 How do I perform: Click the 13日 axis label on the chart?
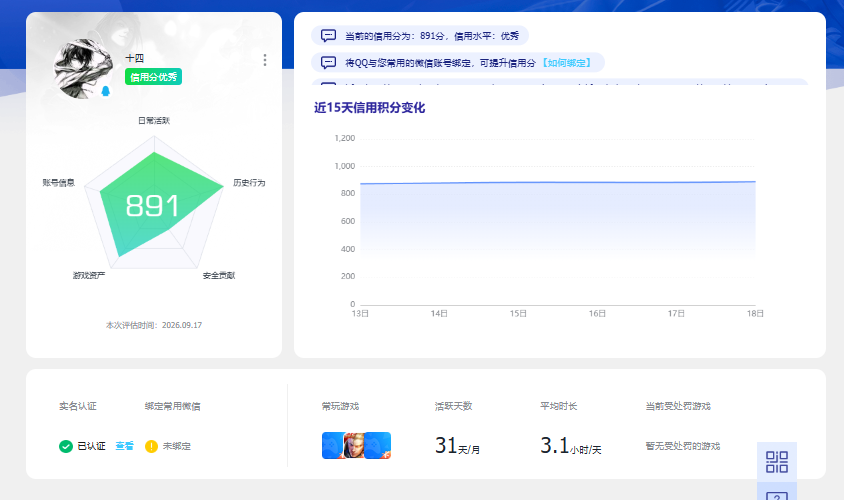(360, 313)
